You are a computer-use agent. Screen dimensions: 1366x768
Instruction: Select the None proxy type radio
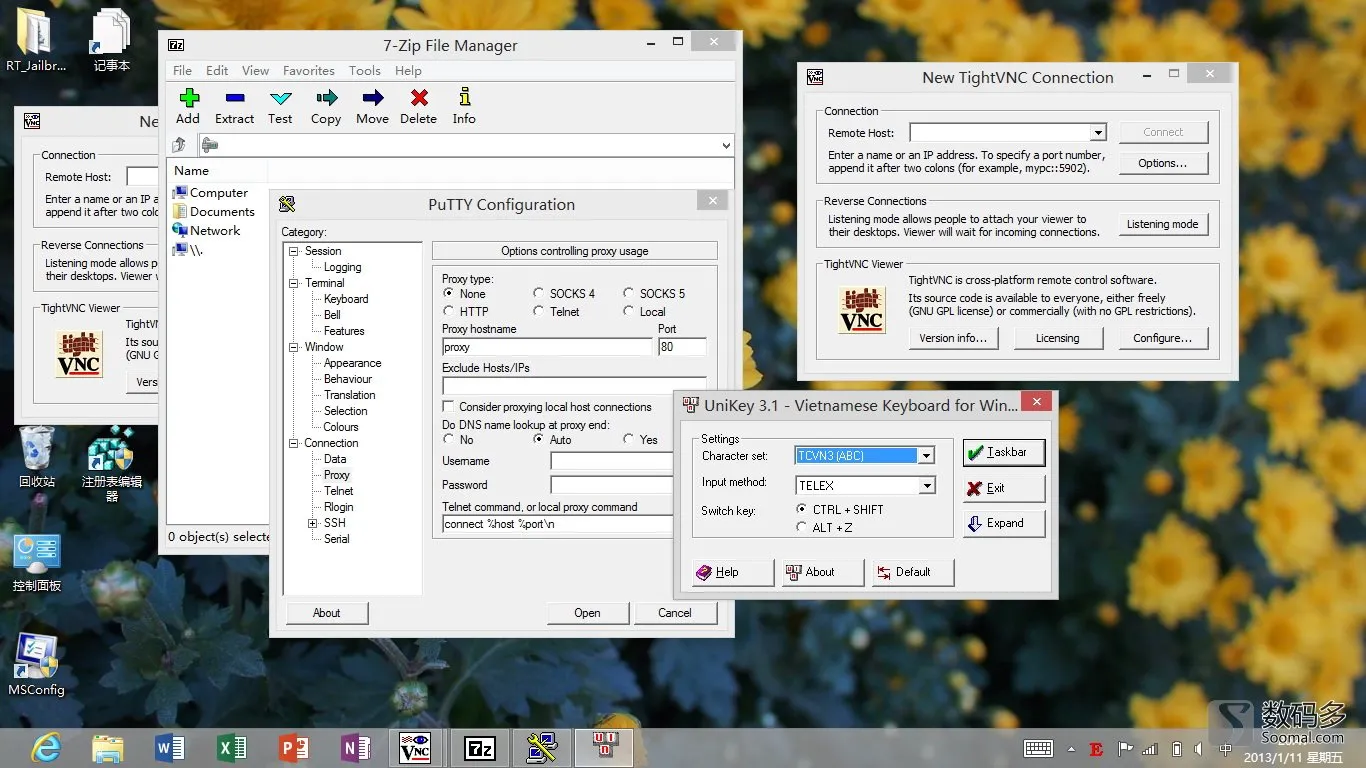tap(449, 294)
